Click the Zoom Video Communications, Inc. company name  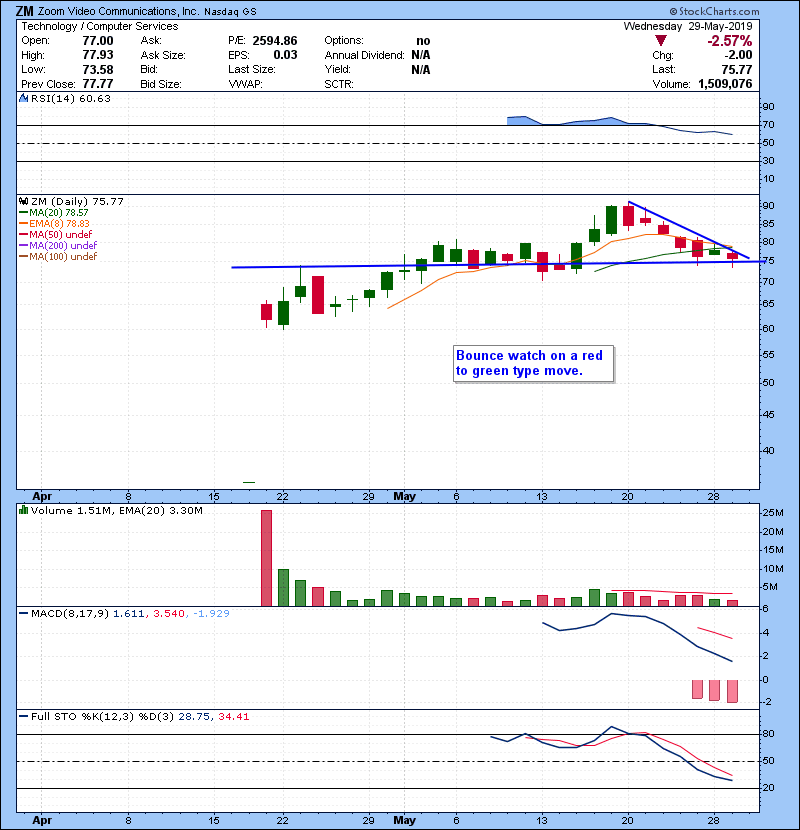(x=119, y=11)
